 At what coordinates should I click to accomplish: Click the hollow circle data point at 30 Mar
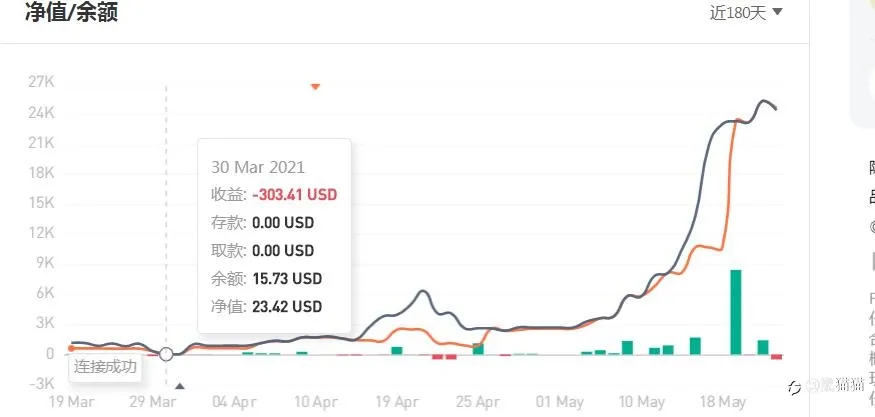166,354
